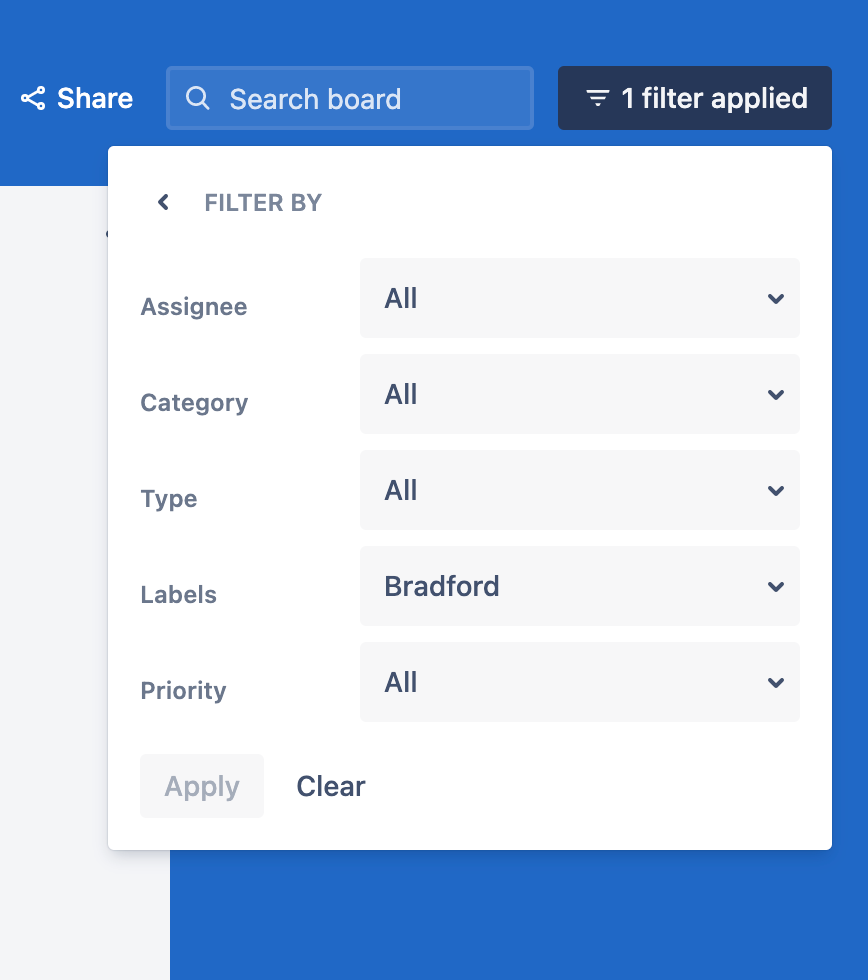868x980 pixels.
Task: Clear all filters
Action: (331, 786)
